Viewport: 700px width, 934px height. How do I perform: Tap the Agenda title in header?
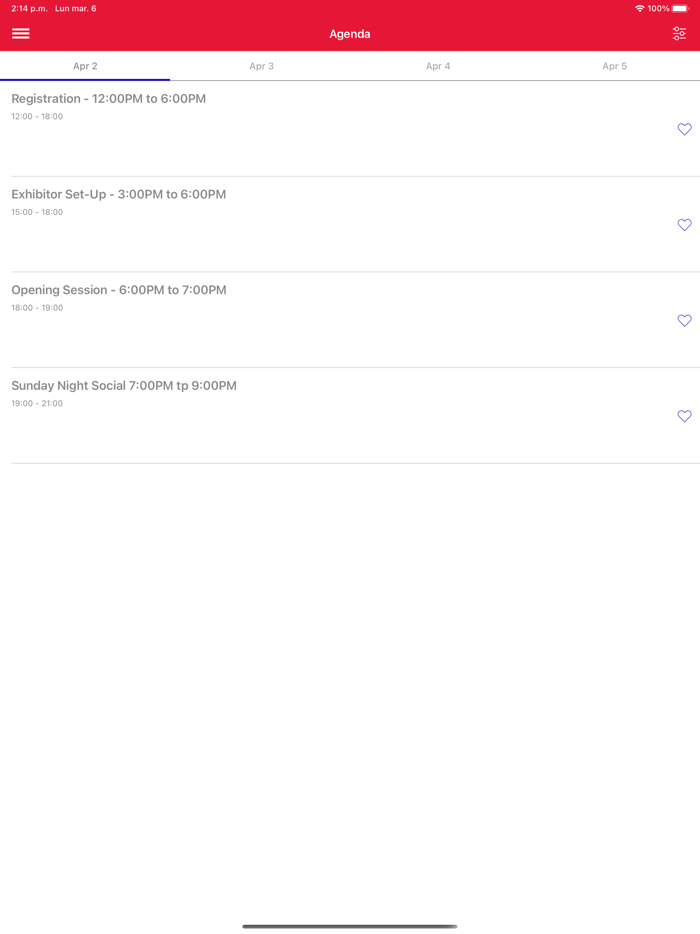click(350, 34)
